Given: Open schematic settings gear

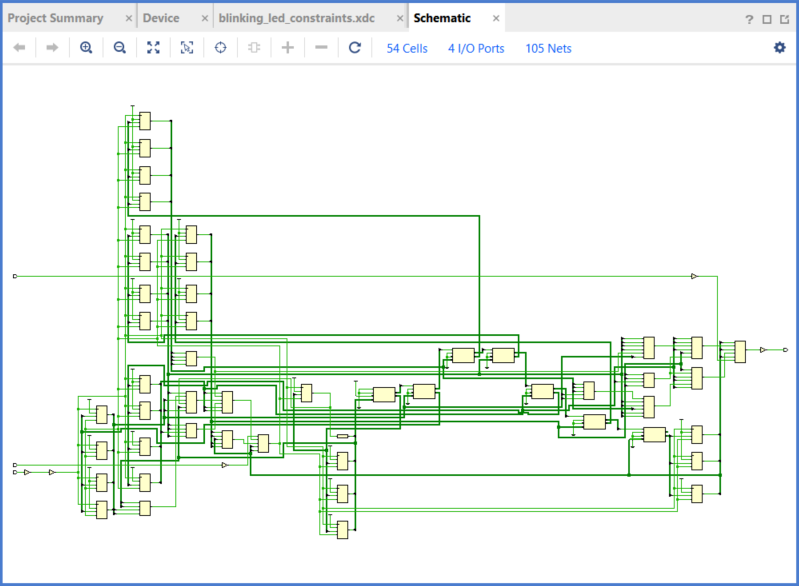Looking at the screenshot, I should point(780,48).
